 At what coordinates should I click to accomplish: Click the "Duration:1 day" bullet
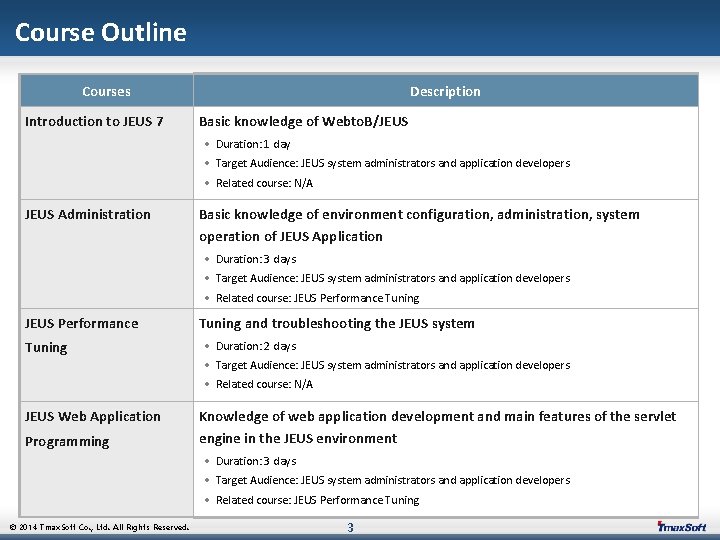point(253,144)
